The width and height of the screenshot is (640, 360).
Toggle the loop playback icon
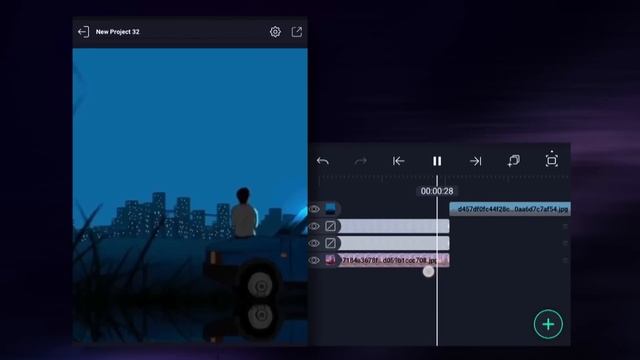(x=513, y=160)
